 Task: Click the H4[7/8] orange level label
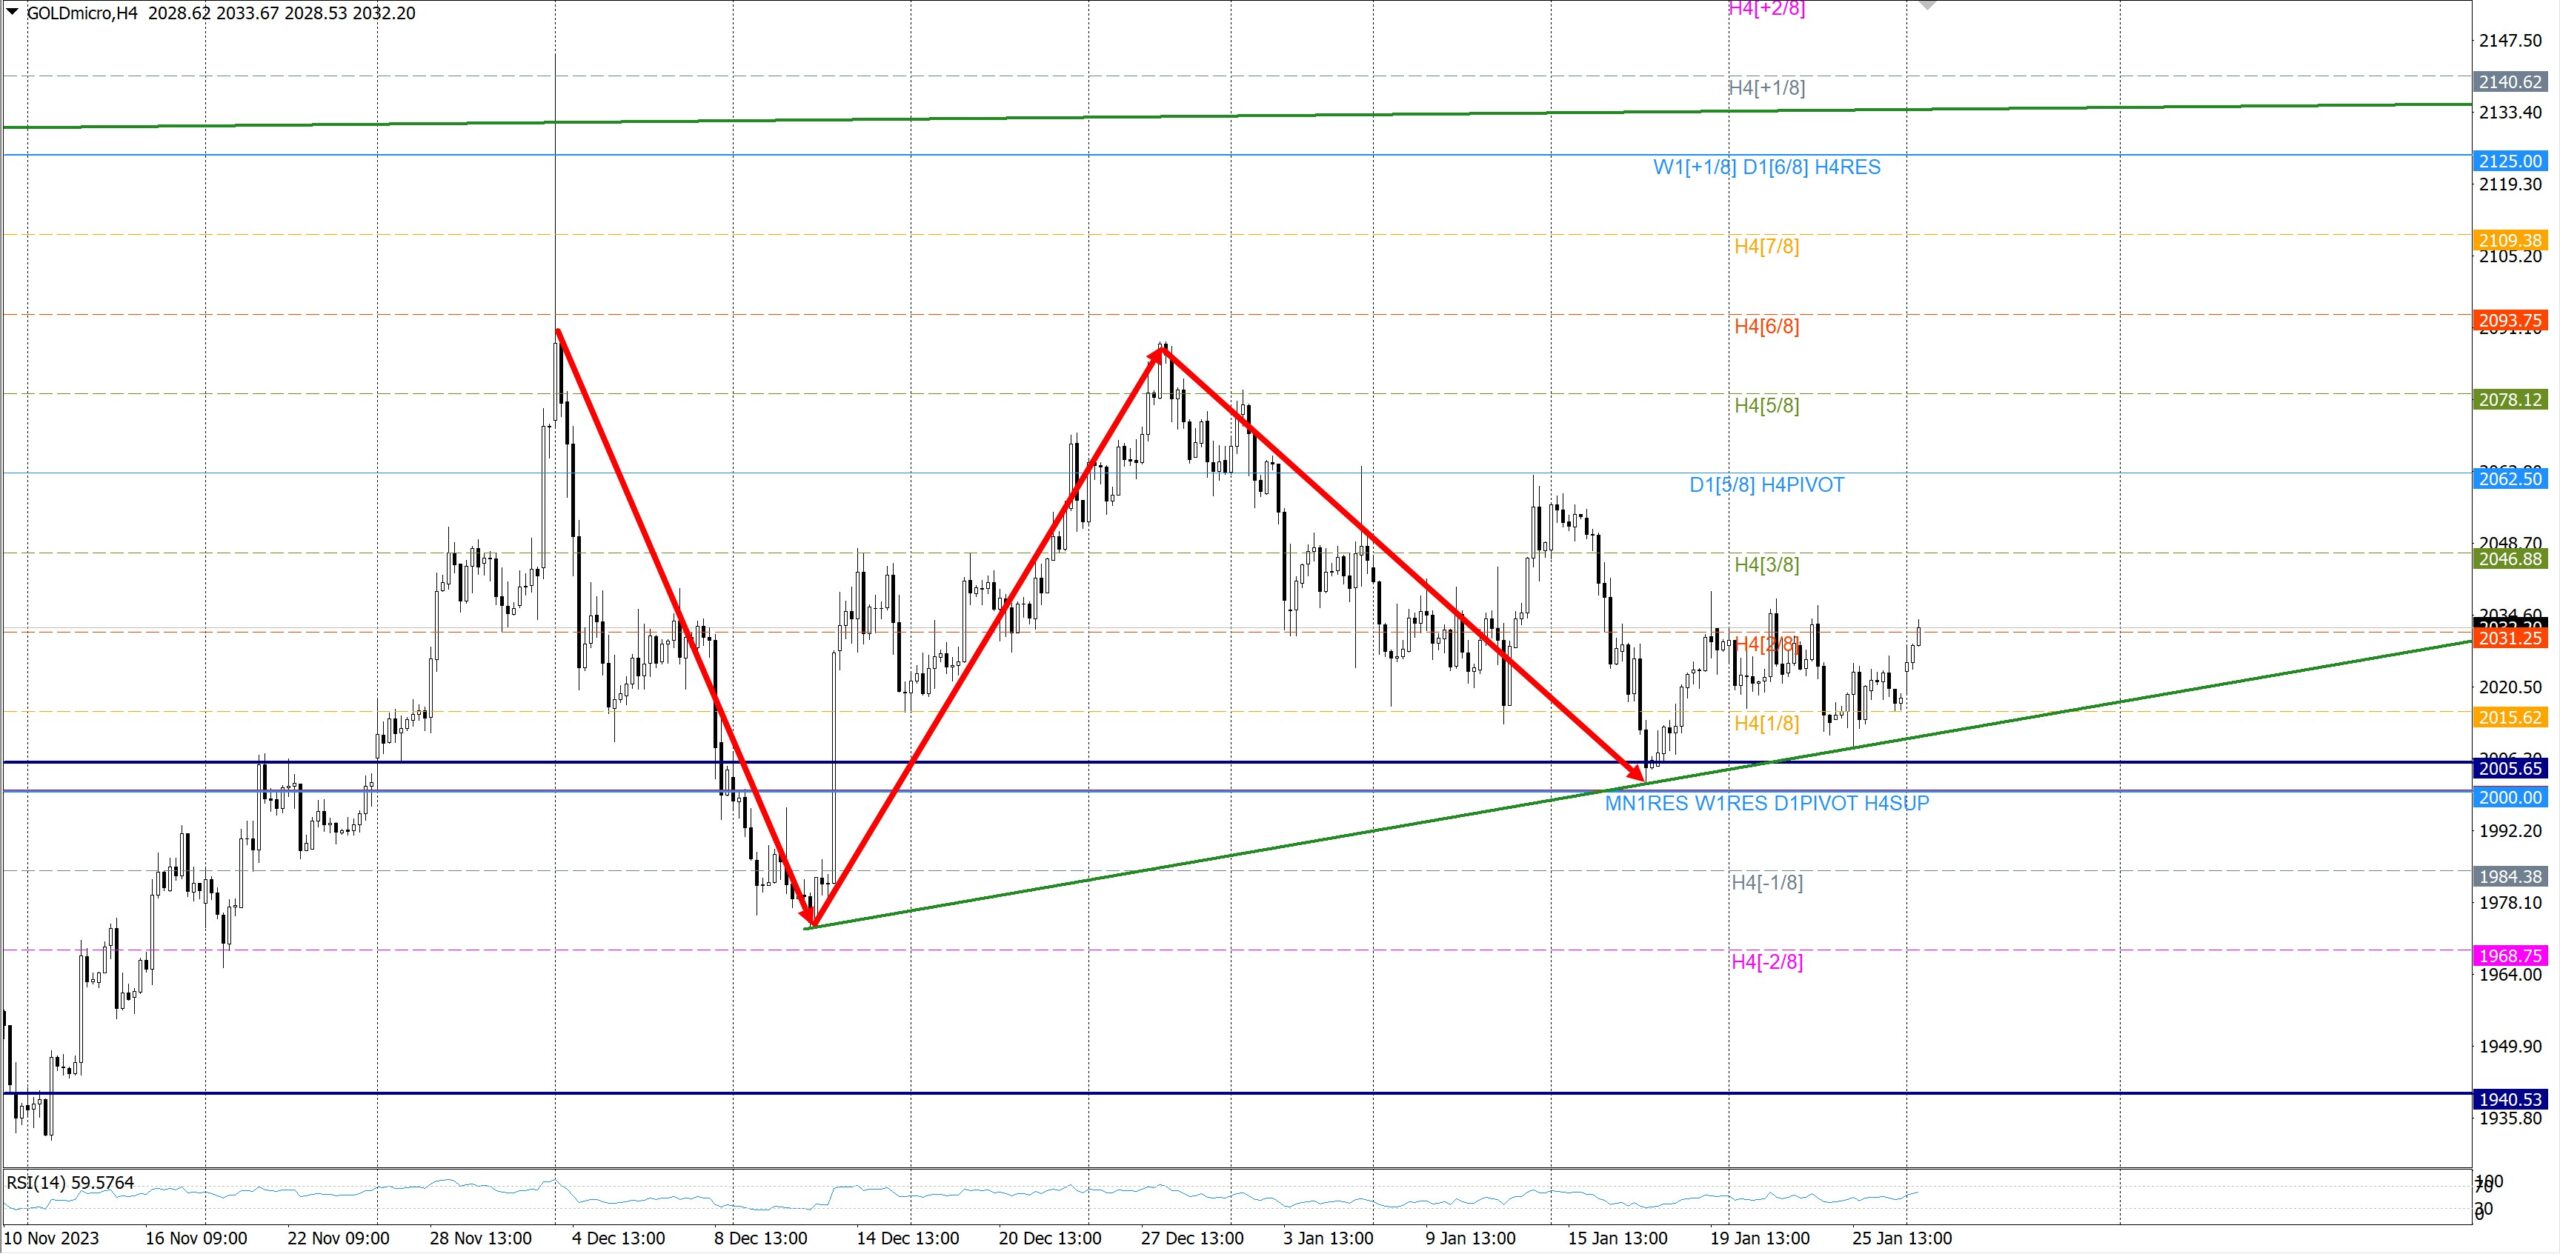pos(1766,246)
